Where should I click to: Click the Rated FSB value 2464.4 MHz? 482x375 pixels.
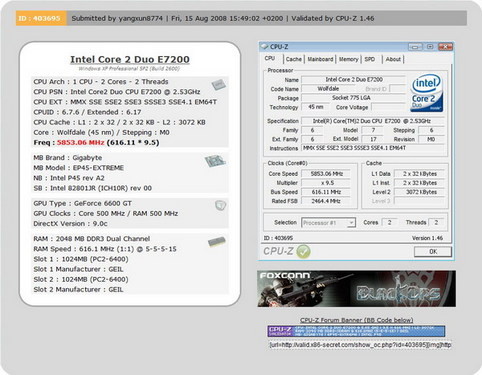tap(326, 201)
